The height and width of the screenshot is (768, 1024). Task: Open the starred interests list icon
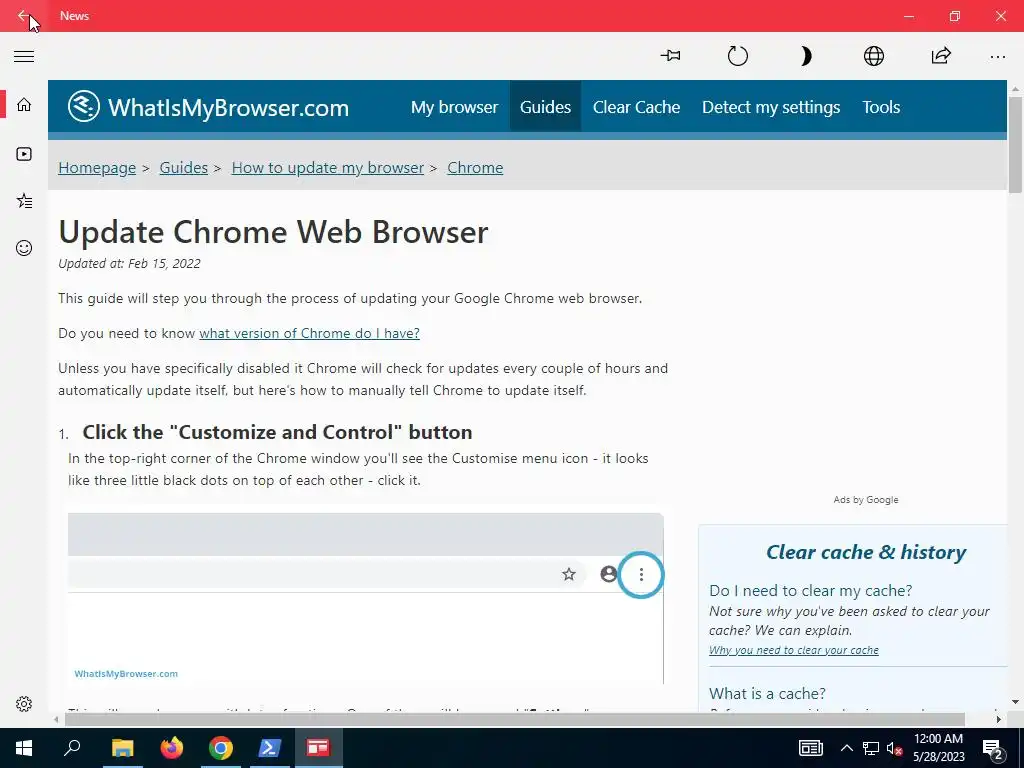tap(24, 201)
